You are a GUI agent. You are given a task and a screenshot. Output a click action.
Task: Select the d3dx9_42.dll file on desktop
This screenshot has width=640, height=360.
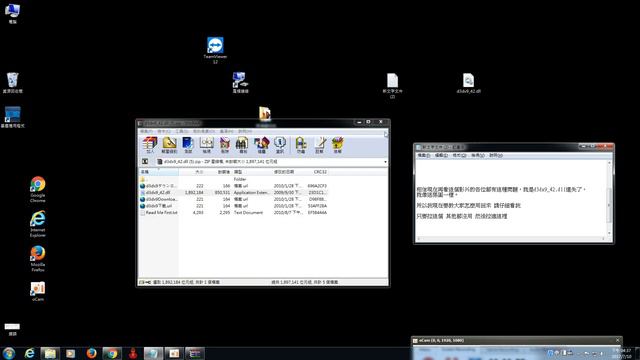click(469, 83)
